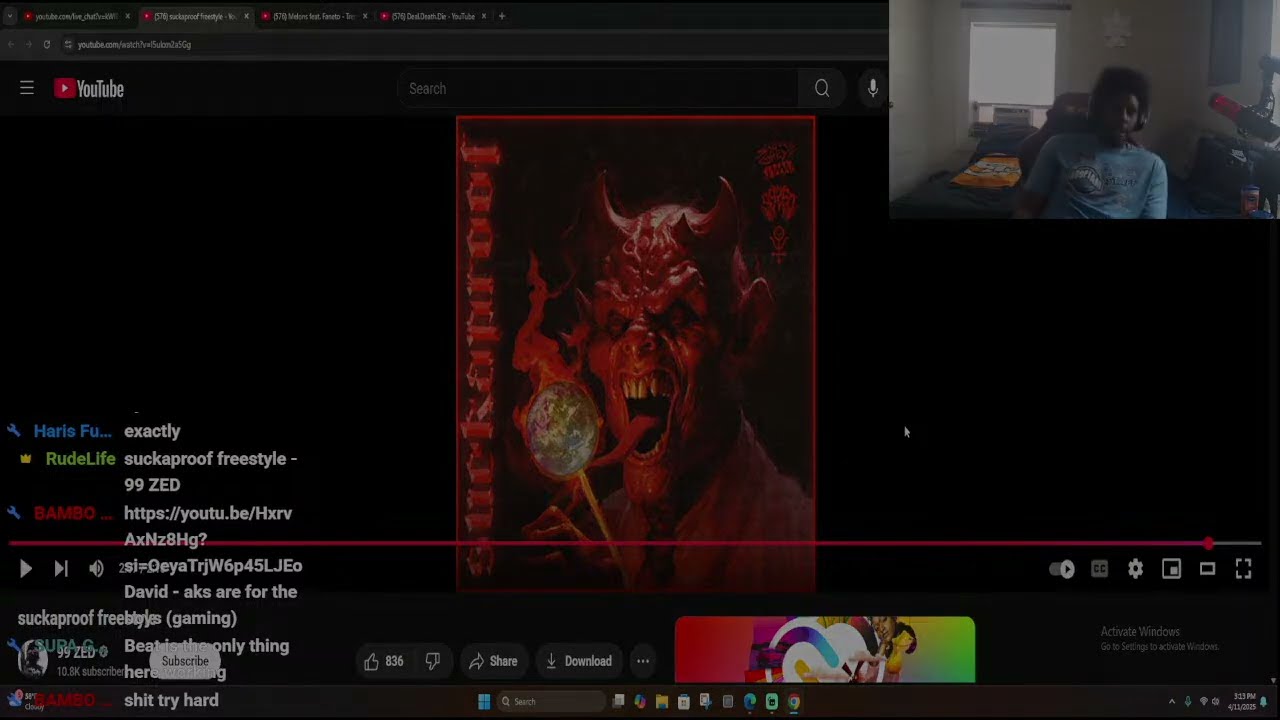
Task: Click in the YouTube search field
Action: [598, 88]
